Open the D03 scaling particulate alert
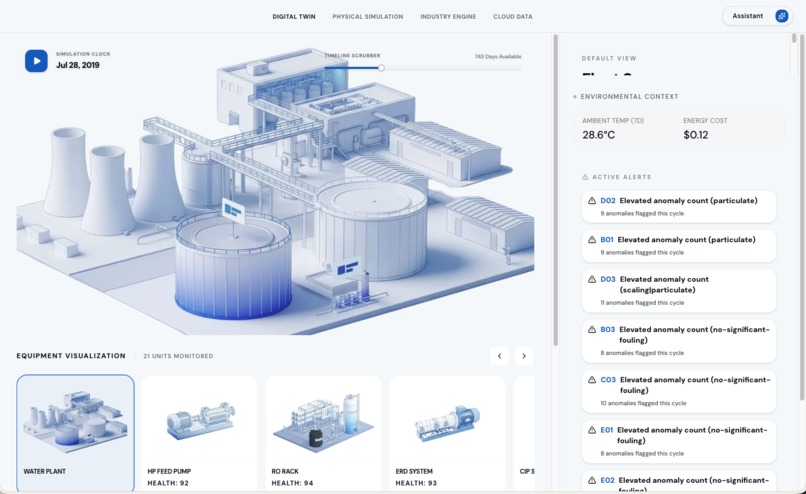The width and height of the screenshot is (806, 494). tap(679, 290)
